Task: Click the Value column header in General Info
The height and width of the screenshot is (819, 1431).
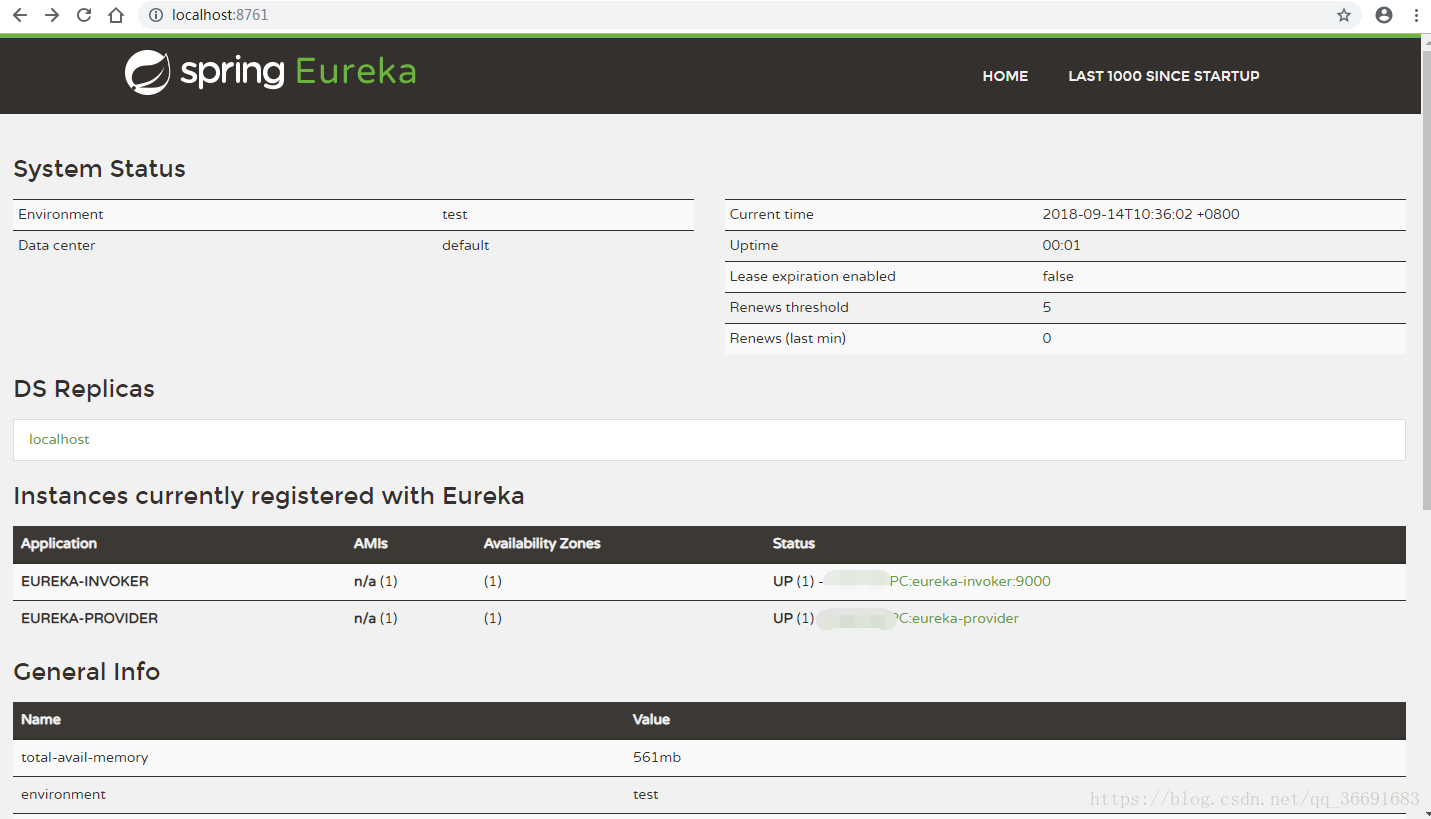Action: coord(652,719)
